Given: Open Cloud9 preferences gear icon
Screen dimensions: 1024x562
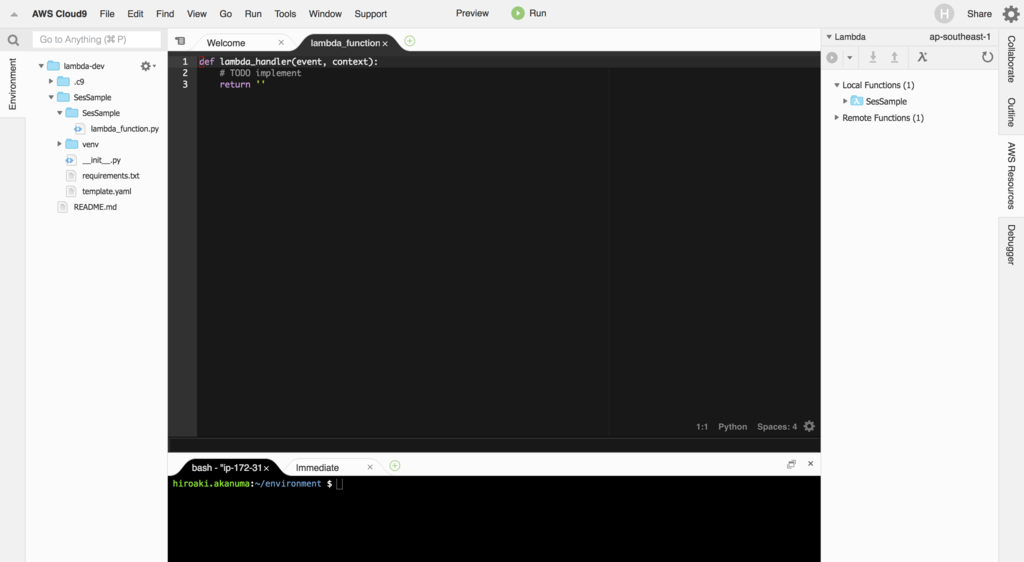Looking at the screenshot, I should click(1010, 14).
